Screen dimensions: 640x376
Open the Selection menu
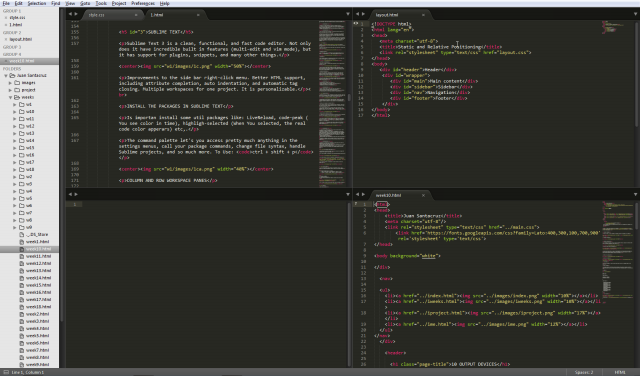pos(37,3)
